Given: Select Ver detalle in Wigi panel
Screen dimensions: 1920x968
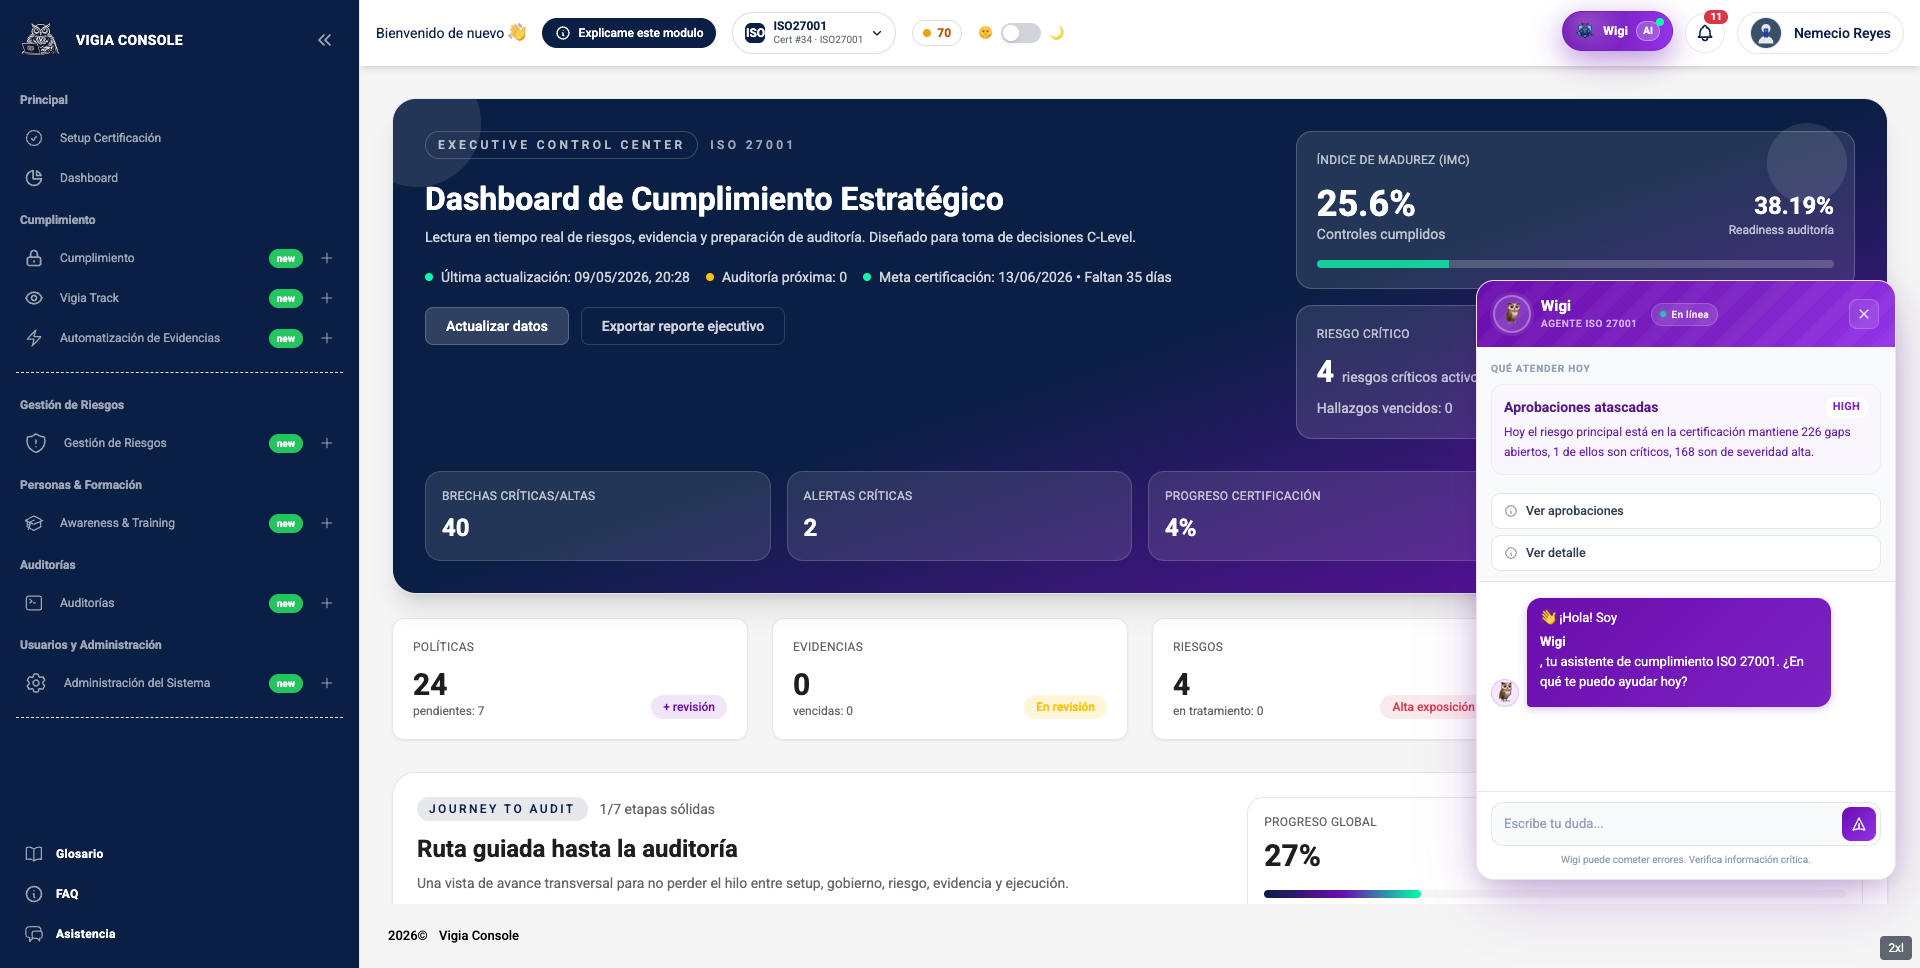Looking at the screenshot, I should click(x=1685, y=553).
